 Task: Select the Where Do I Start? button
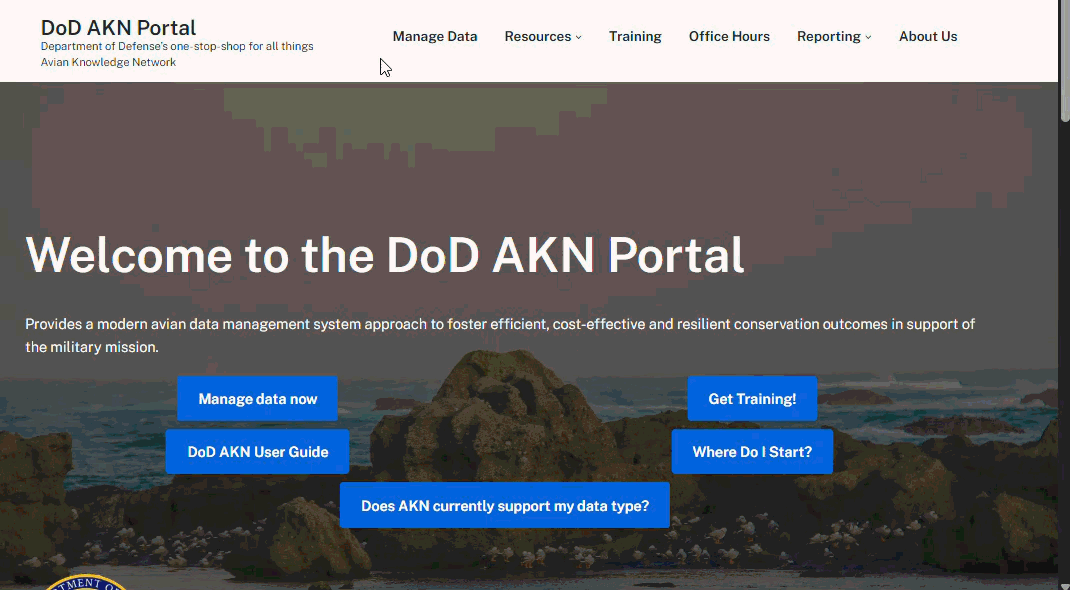(x=752, y=452)
